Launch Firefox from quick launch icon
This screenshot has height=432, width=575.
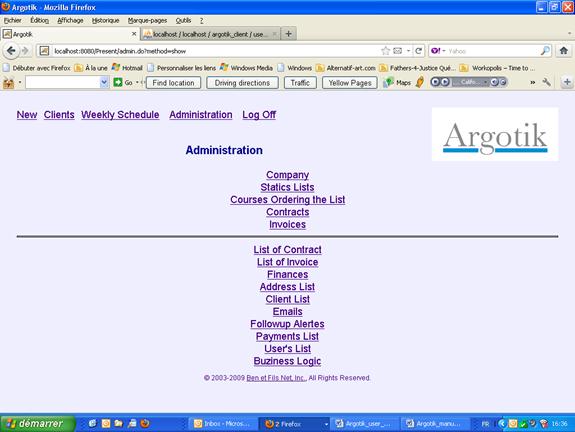click(145, 423)
